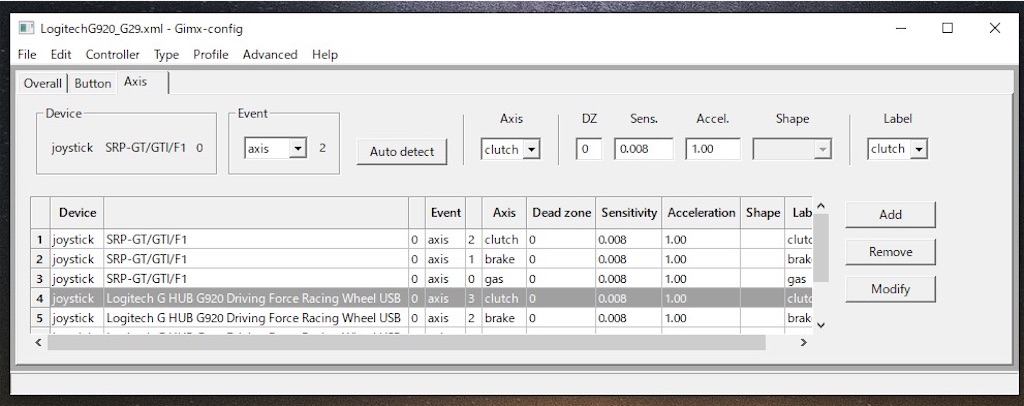
Task: Open the File menu
Action: 27,55
